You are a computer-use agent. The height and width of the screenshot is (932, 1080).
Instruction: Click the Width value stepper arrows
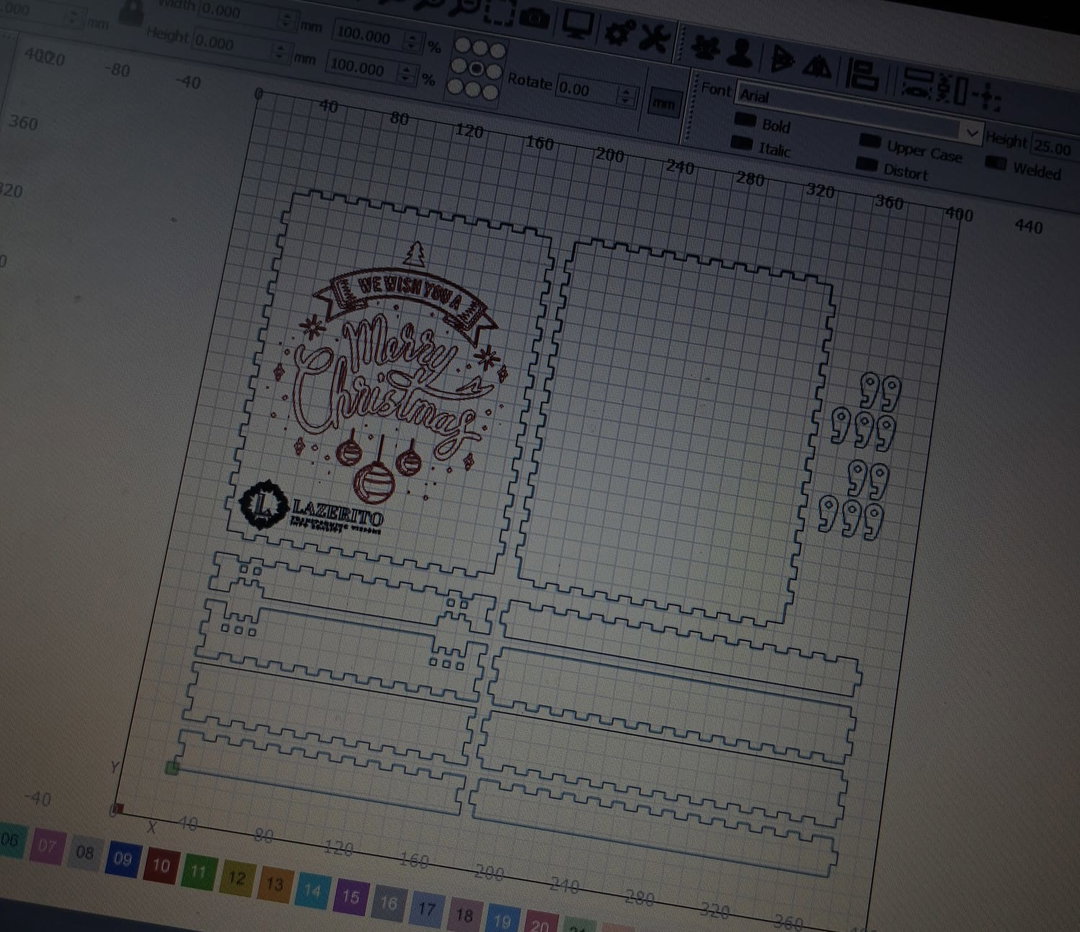coord(286,20)
